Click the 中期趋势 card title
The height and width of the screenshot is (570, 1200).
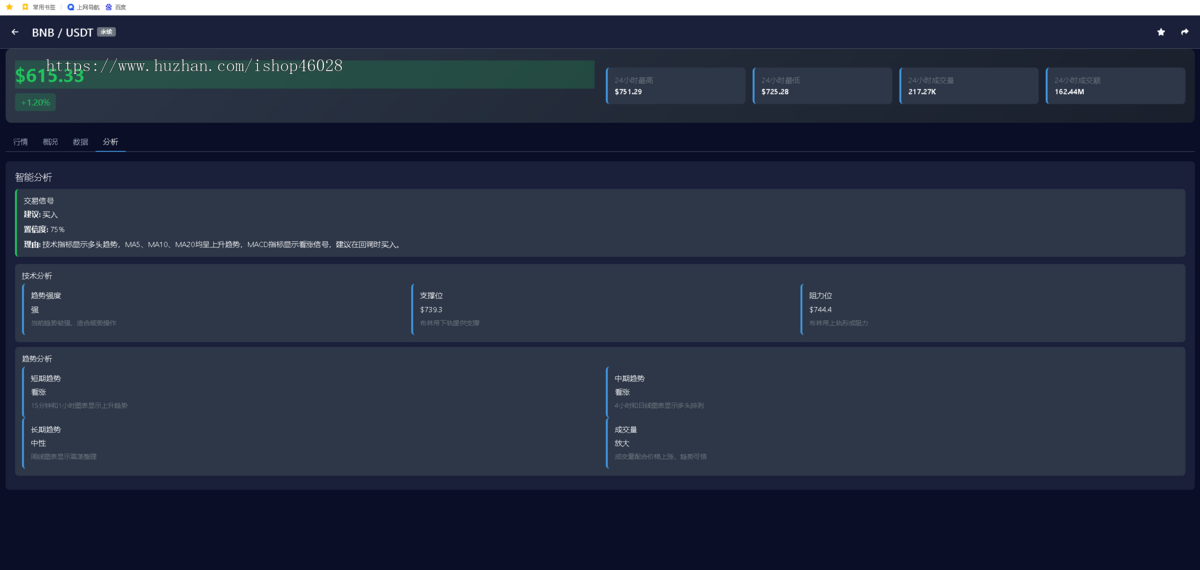tap(630, 378)
